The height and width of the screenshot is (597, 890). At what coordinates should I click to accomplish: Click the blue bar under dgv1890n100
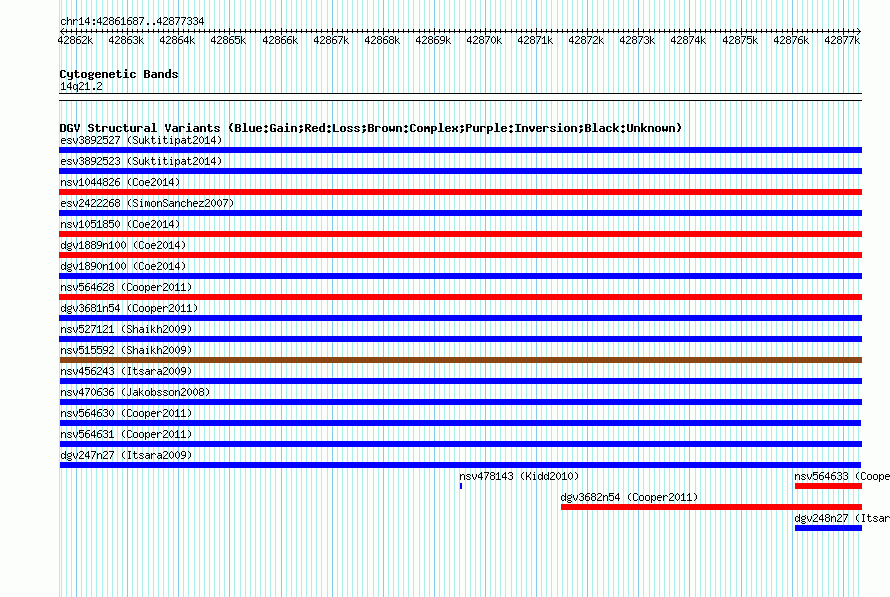click(x=460, y=276)
